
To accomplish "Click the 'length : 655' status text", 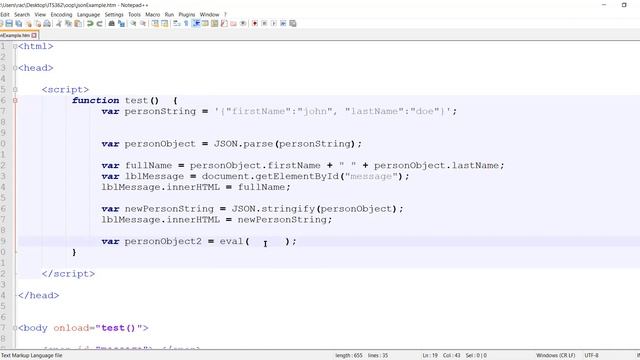I will click(x=349, y=356).
